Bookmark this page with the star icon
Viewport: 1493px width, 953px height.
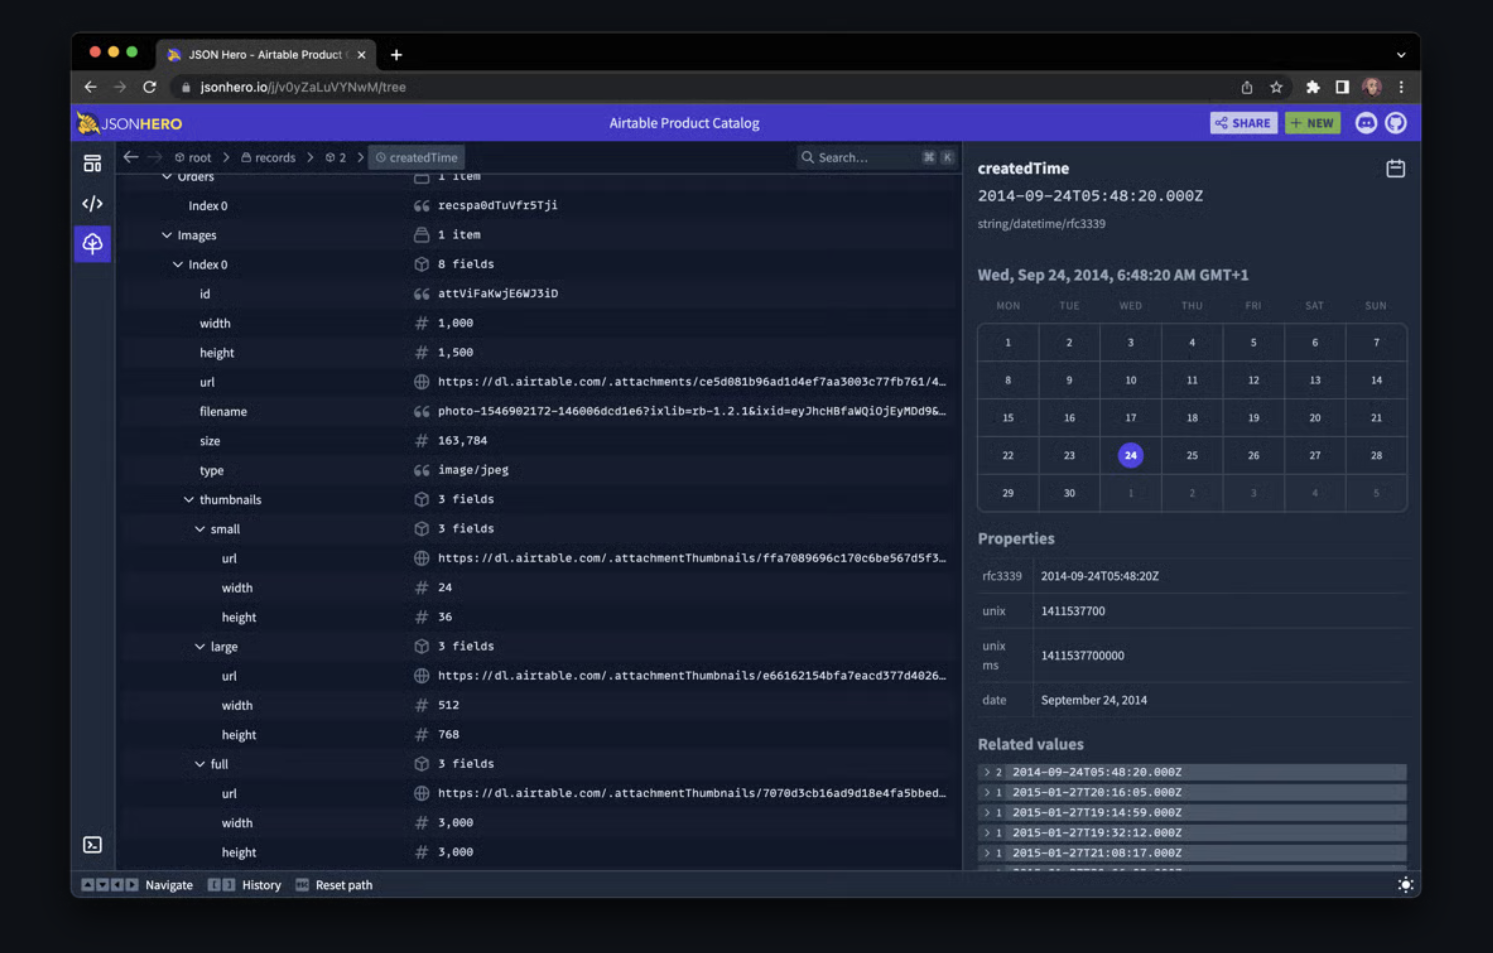pyautogui.click(x=1276, y=87)
